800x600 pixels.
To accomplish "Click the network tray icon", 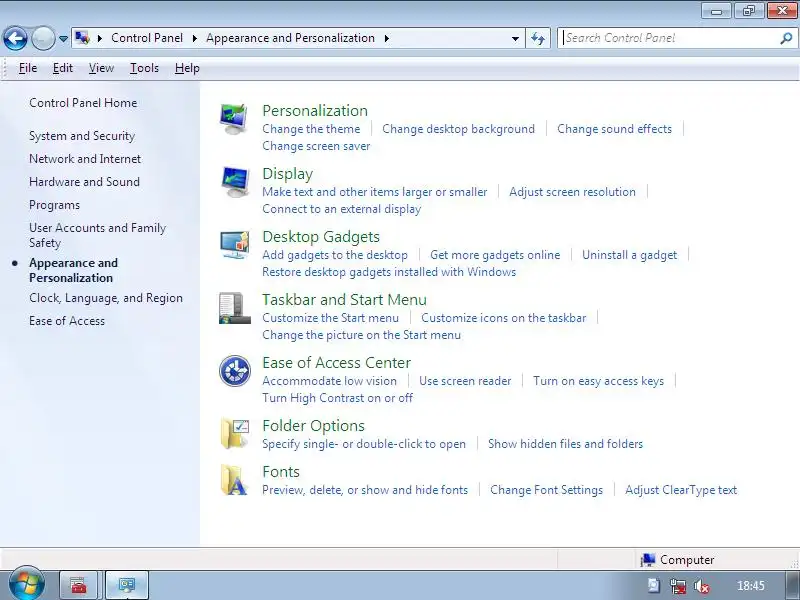I will [x=678, y=586].
